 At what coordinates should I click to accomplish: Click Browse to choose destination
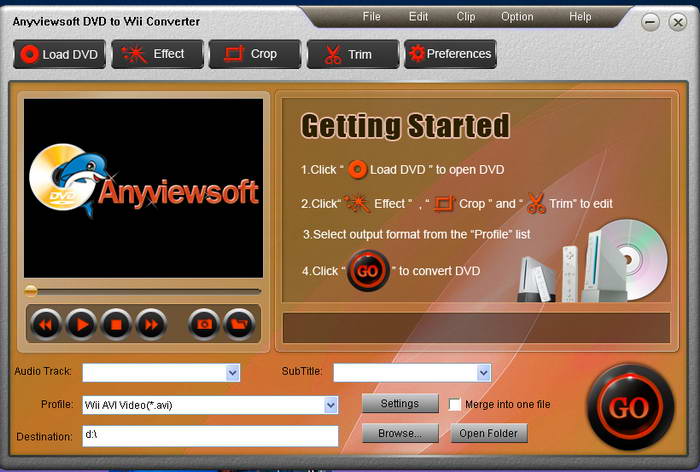point(400,433)
